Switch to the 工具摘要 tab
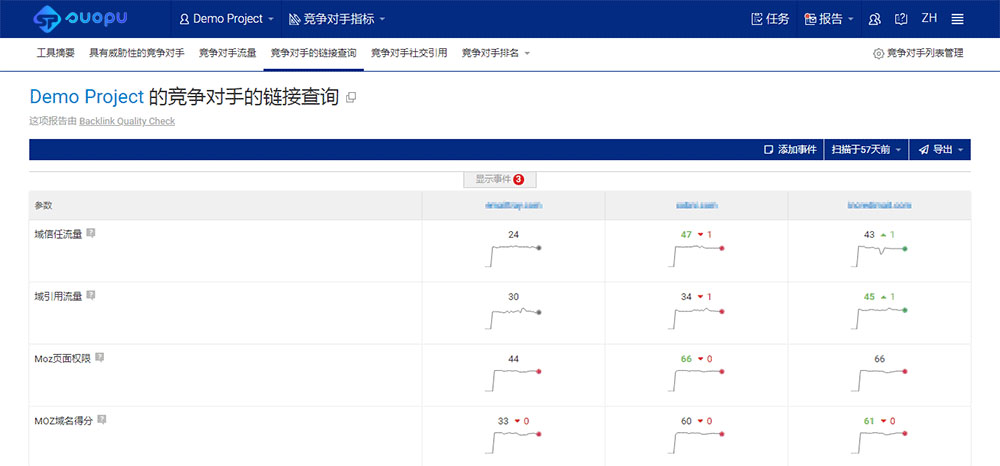Image resolution: width=1000 pixels, height=466 pixels. (x=55, y=54)
